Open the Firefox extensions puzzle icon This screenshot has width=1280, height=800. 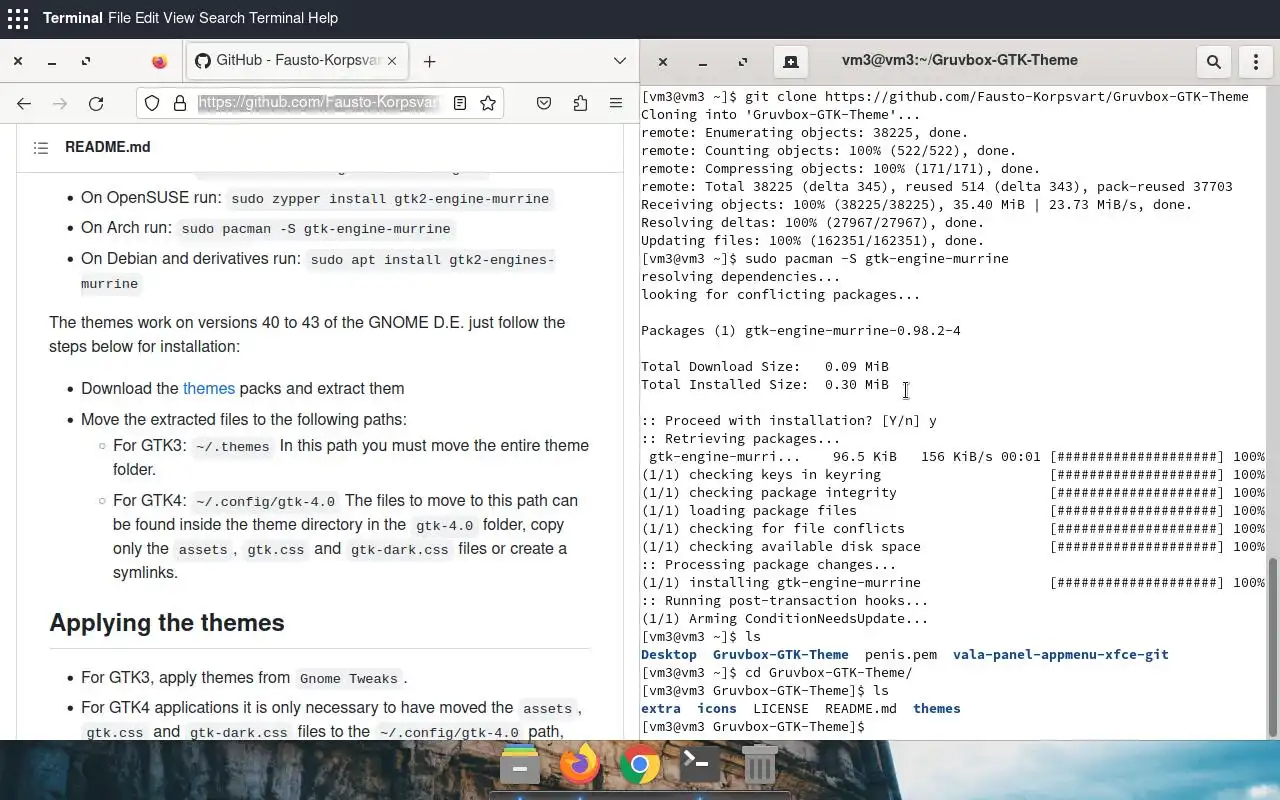tap(580, 103)
